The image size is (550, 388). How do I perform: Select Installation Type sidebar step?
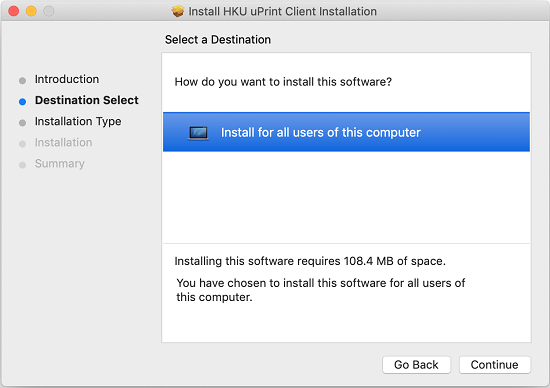78,122
